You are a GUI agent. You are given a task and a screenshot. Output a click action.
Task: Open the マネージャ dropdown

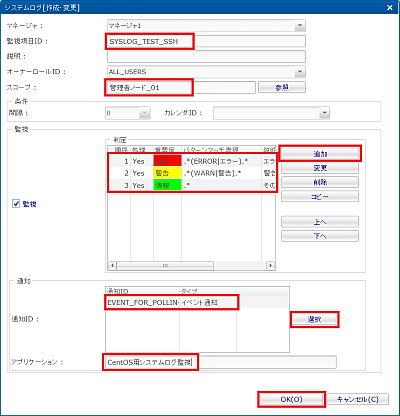[x=300, y=25]
